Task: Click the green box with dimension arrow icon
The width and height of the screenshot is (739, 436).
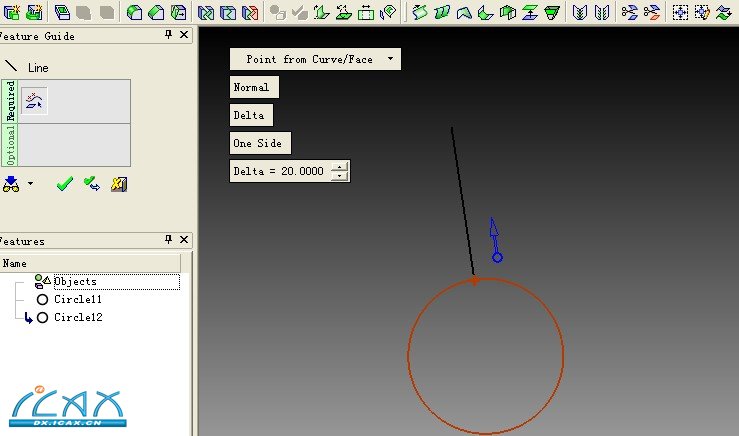Action: pos(366,12)
